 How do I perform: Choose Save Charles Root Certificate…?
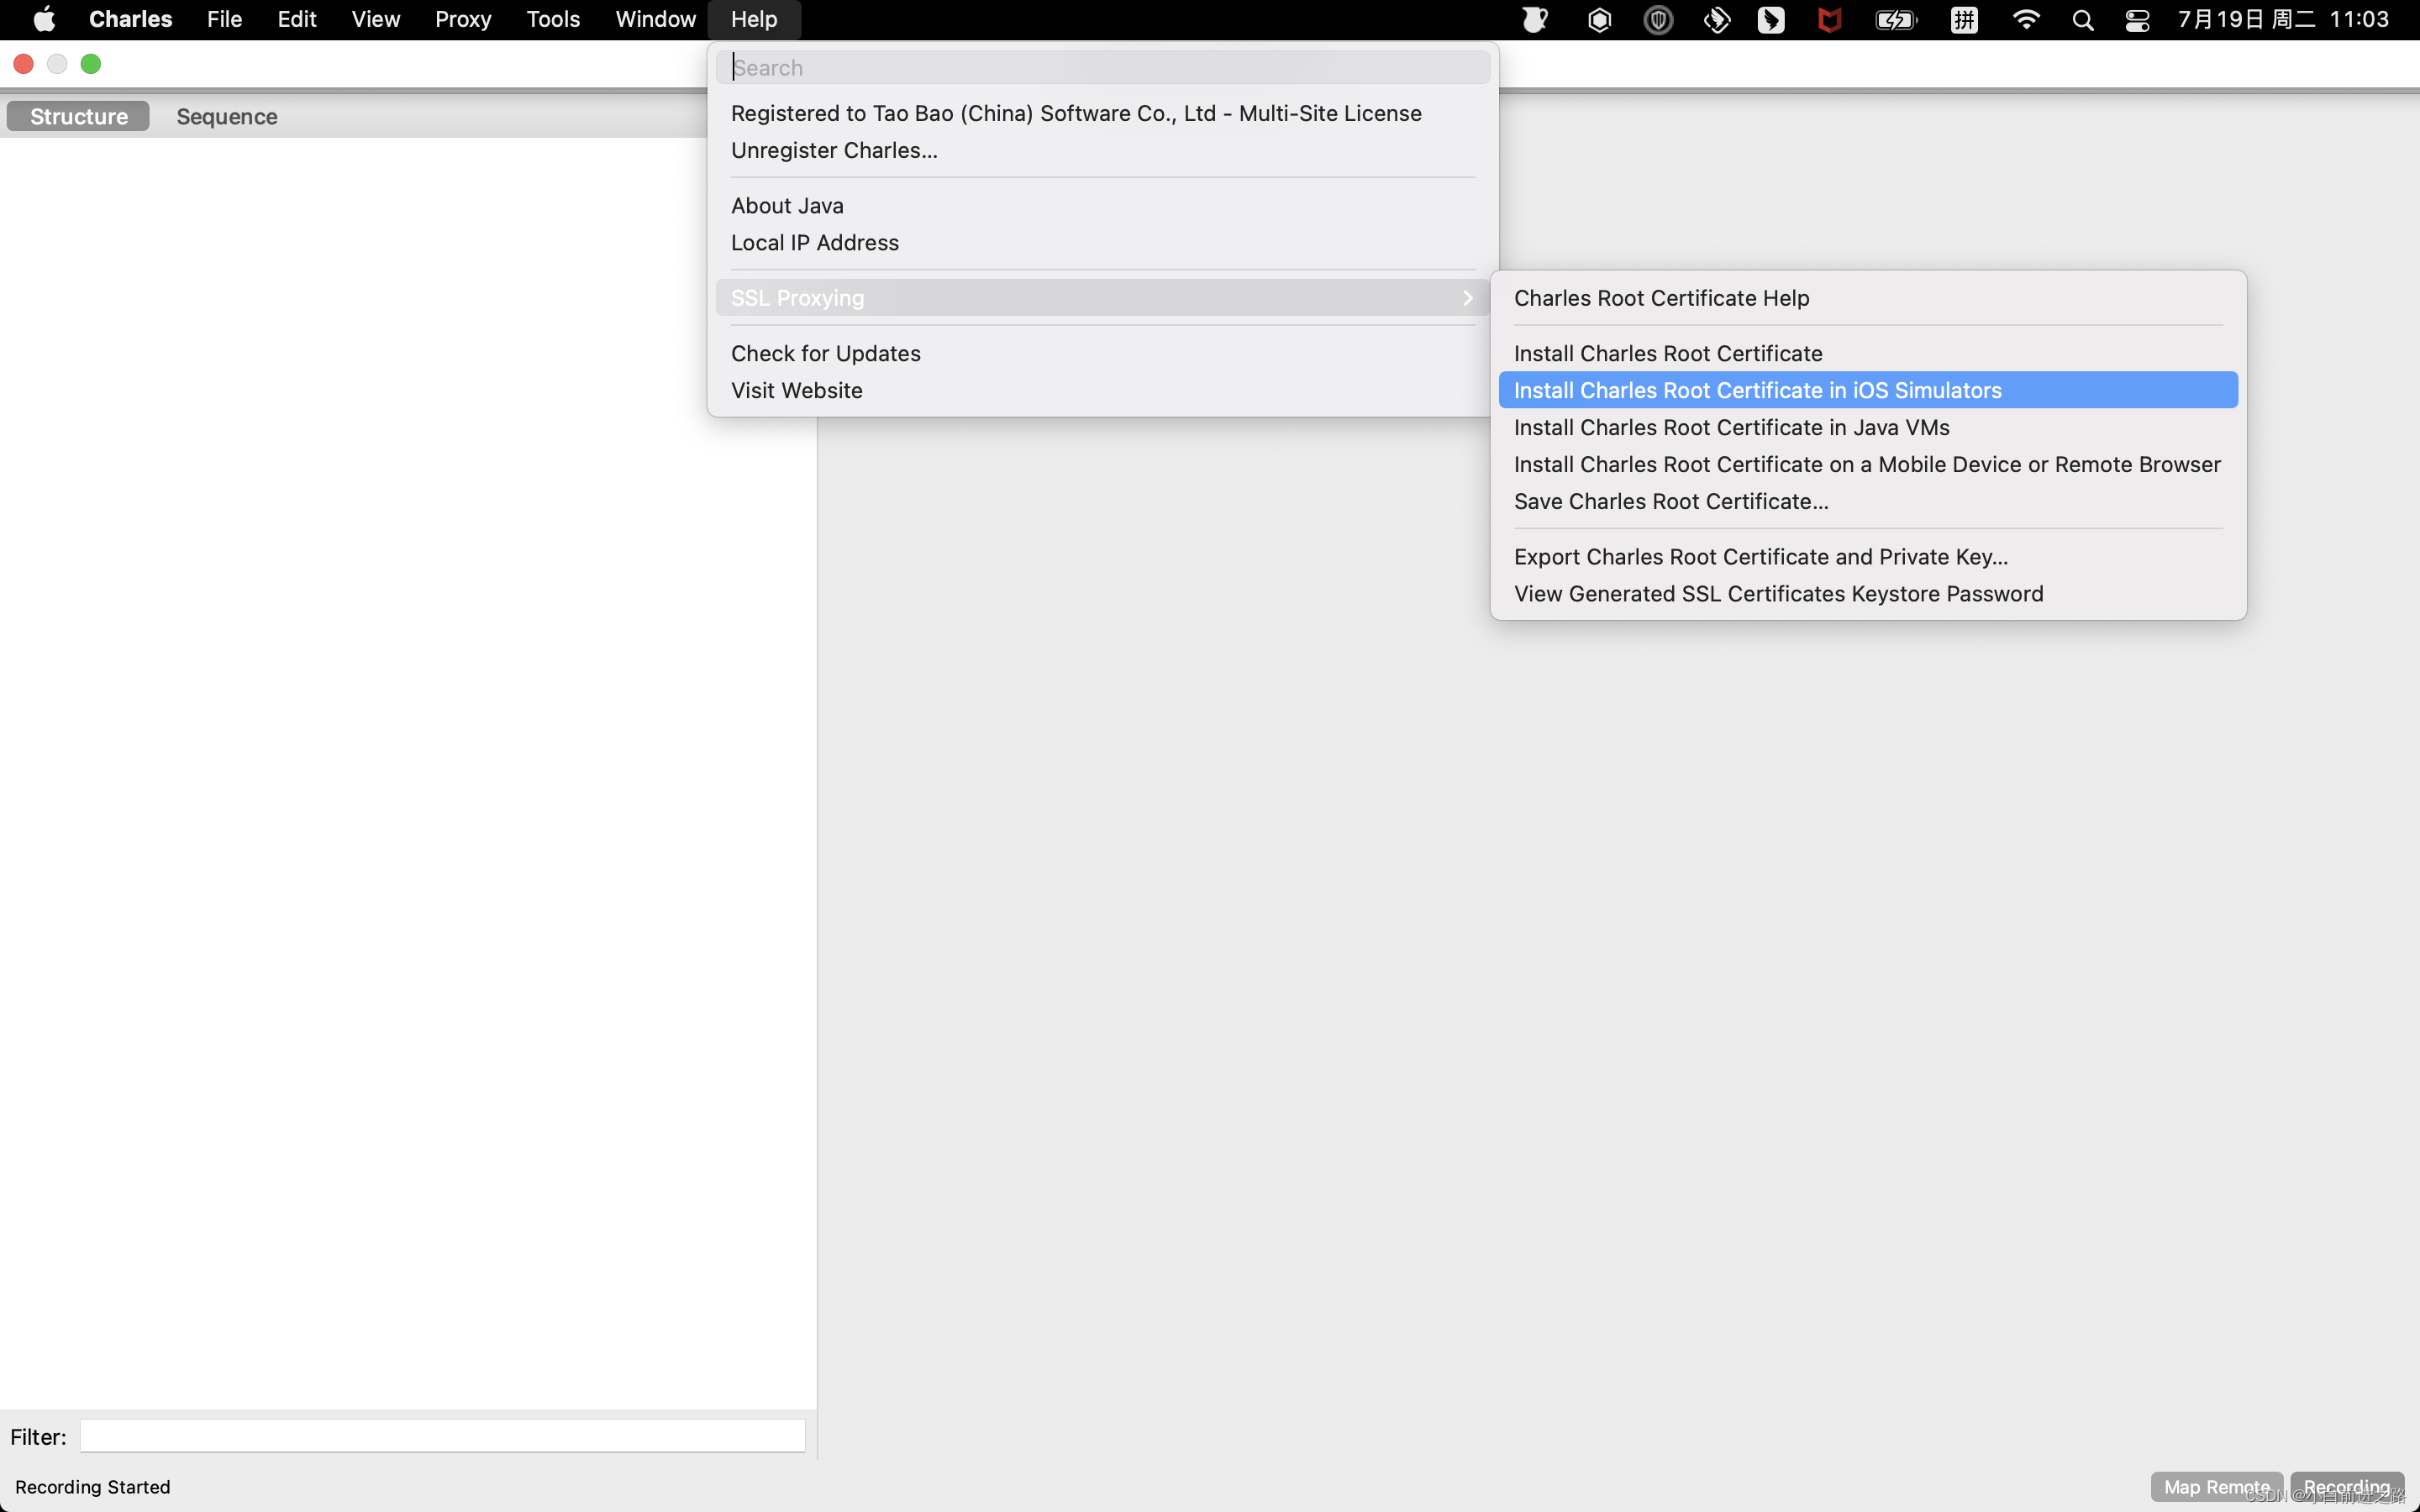click(1868, 501)
